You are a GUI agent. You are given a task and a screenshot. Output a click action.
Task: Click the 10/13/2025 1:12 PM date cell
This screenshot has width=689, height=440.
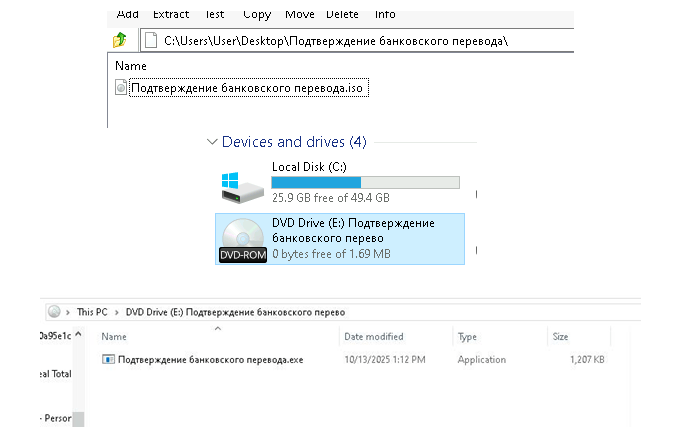pyautogui.click(x=385, y=360)
